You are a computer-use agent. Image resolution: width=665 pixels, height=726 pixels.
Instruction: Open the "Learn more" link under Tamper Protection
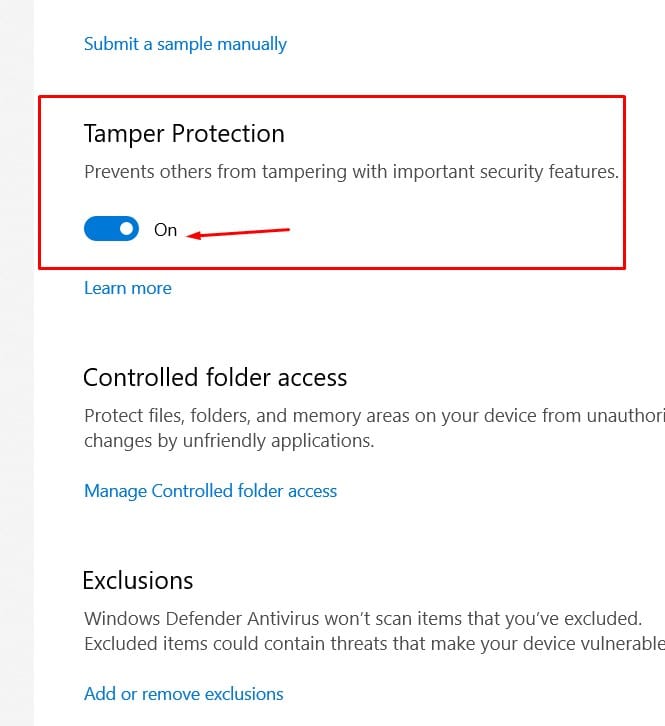[128, 288]
